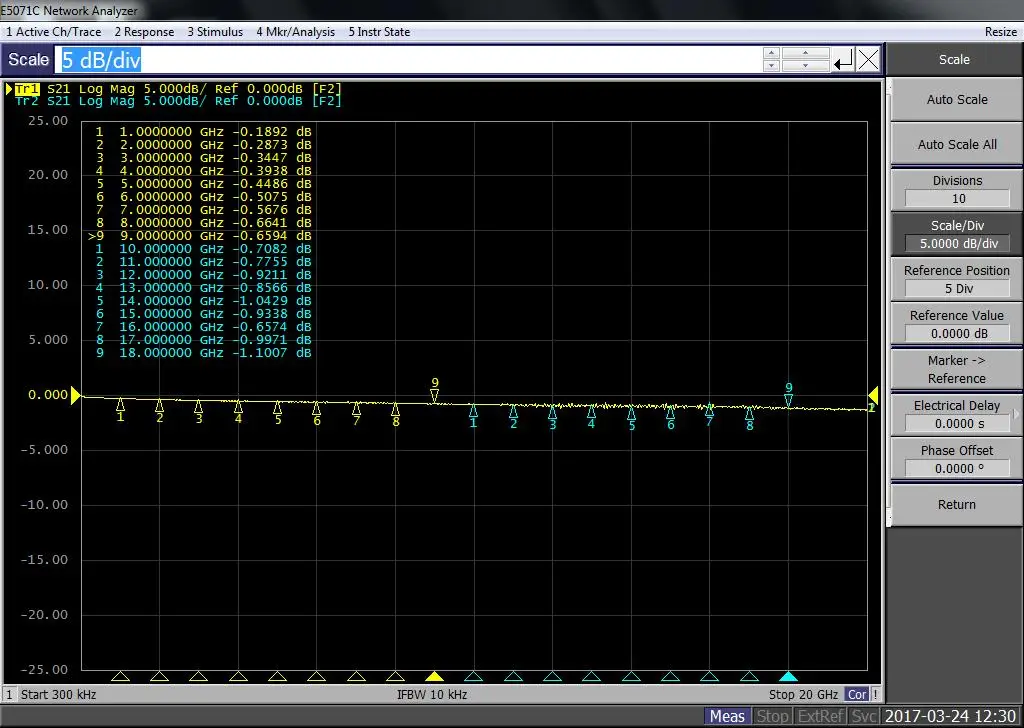Viewport: 1024px width, 728px height.
Task: Click cyan marker 9 above the trace
Action: [789, 395]
